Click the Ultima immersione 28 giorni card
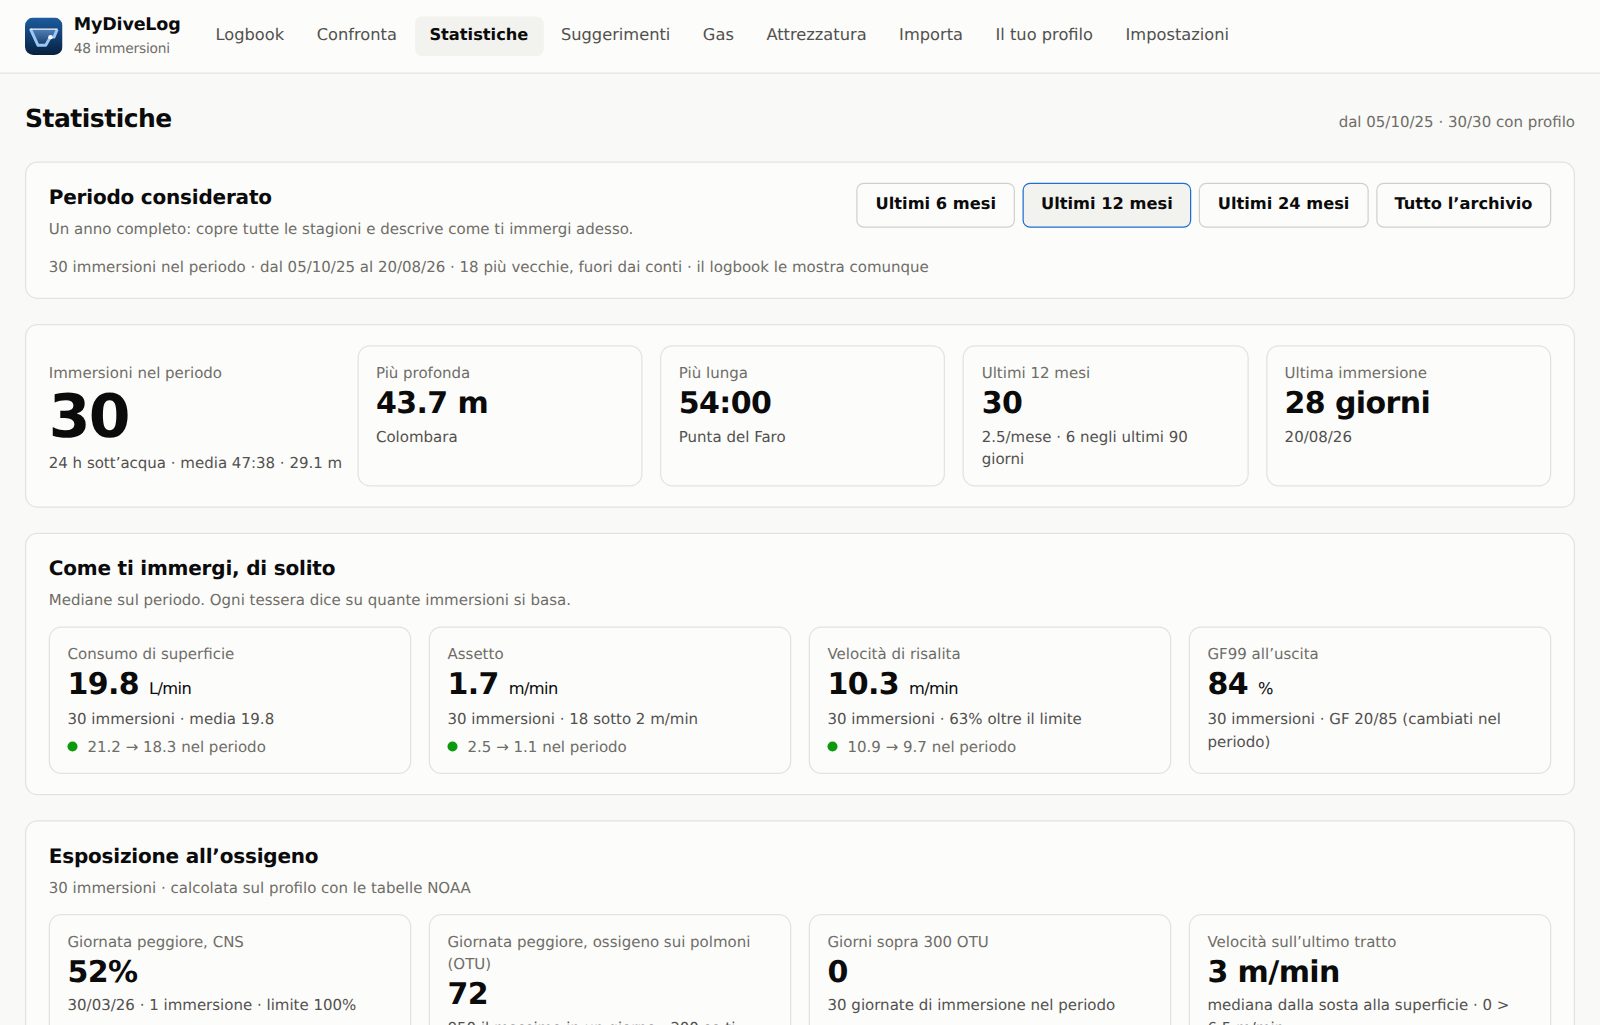The width and height of the screenshot is (1600, 1025). pyautogui.click(x=1408, y=416)
